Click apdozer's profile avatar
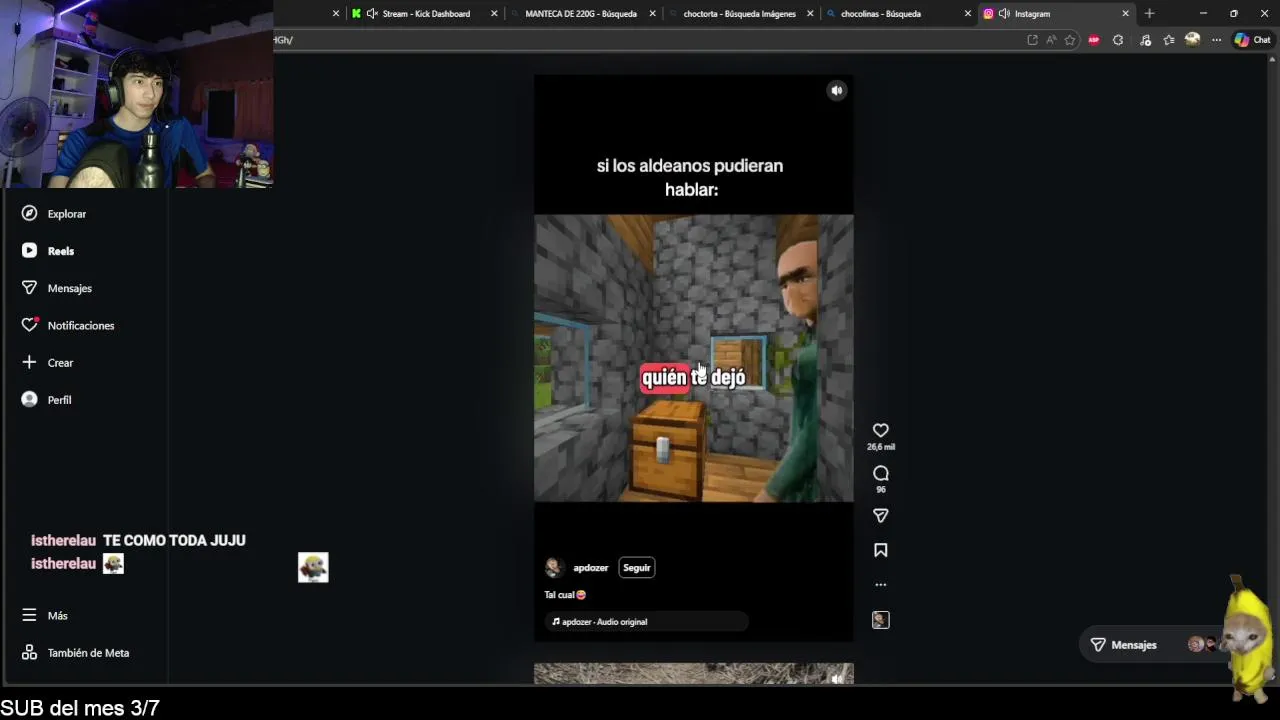This screenshot has height=720, width=1280. click(554, 567)
